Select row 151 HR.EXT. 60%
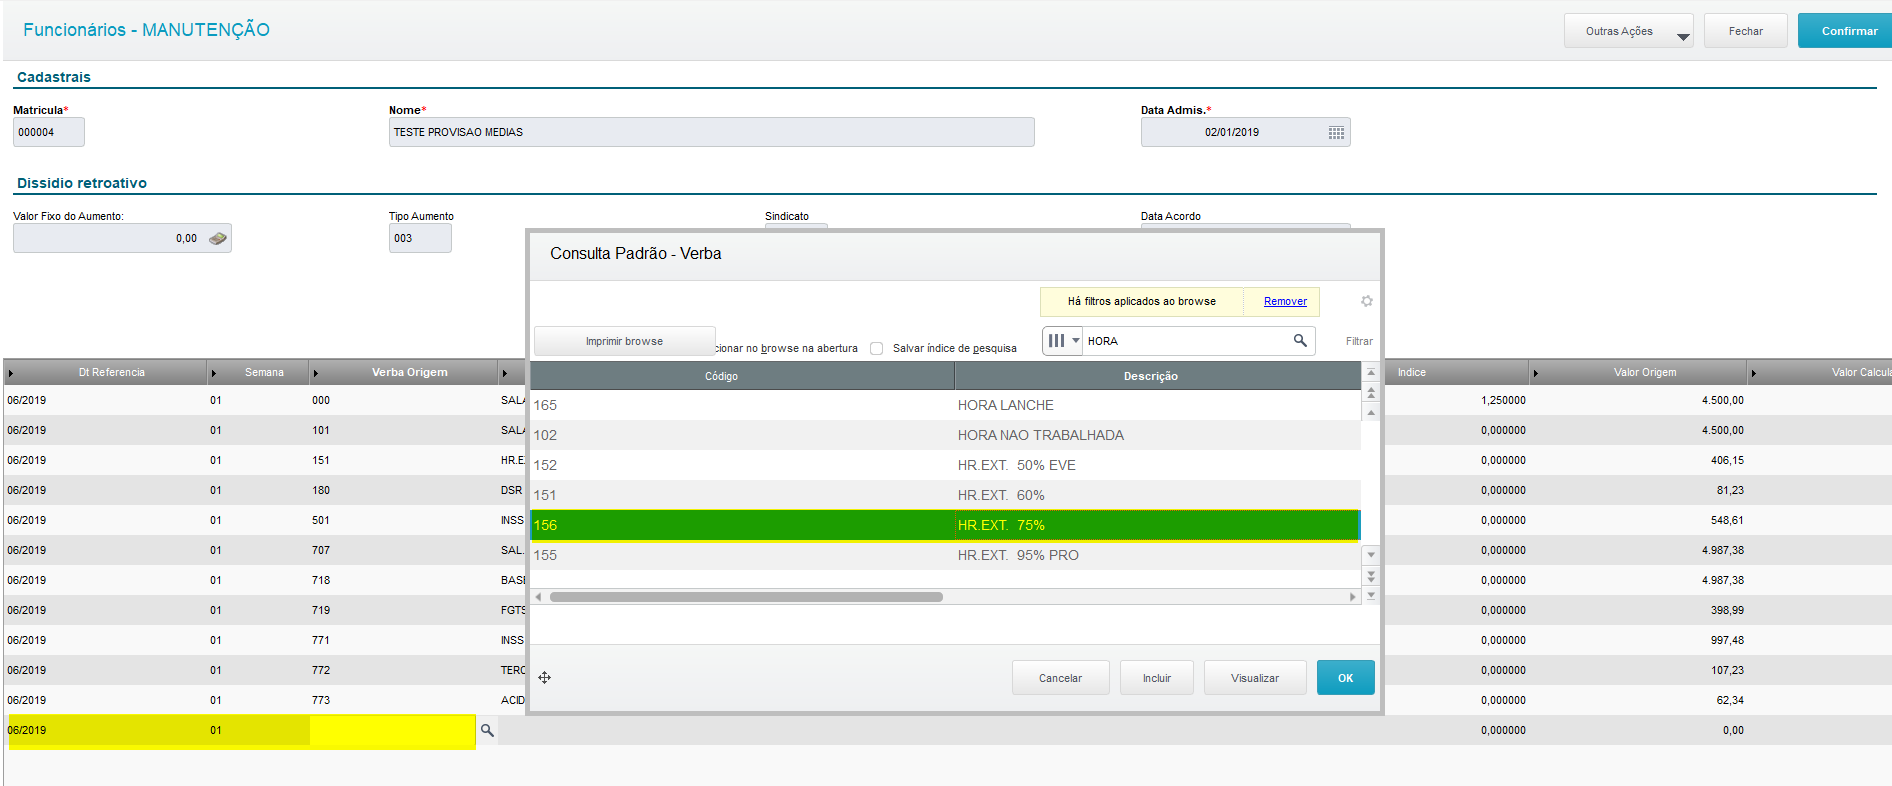The image size is (1892, 786). point(945,495)
